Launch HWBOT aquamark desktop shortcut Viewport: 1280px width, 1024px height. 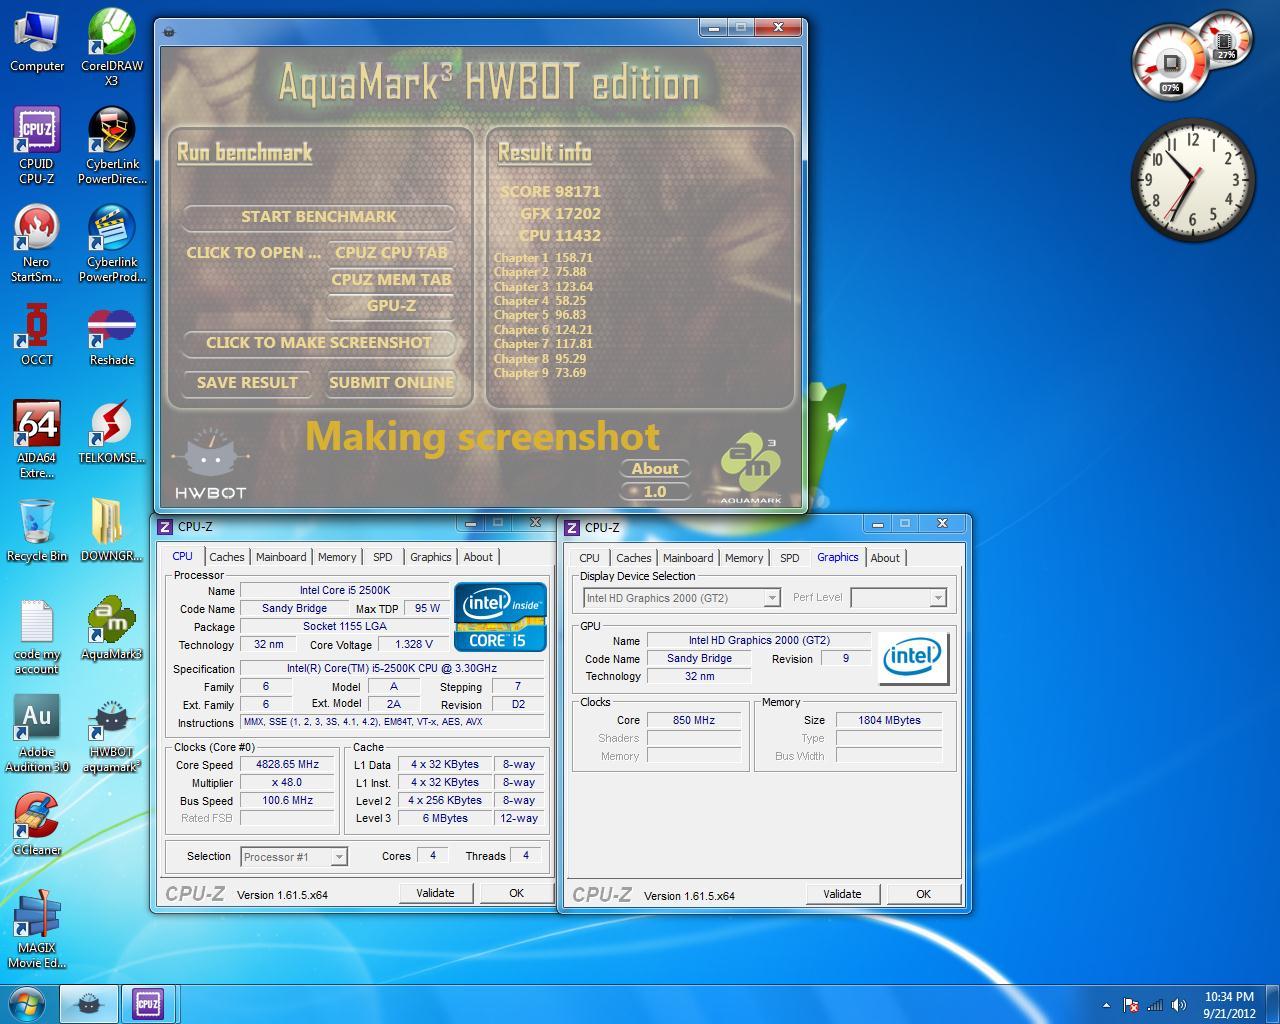click(x=112, y=734)
